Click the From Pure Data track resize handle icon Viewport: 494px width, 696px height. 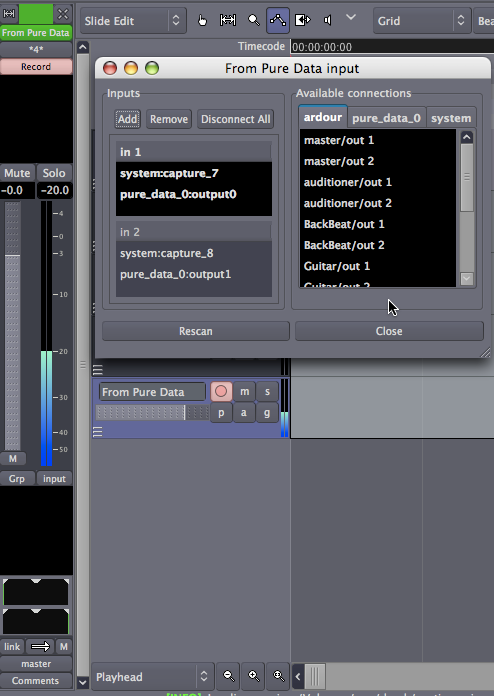(x=98, y=431)
